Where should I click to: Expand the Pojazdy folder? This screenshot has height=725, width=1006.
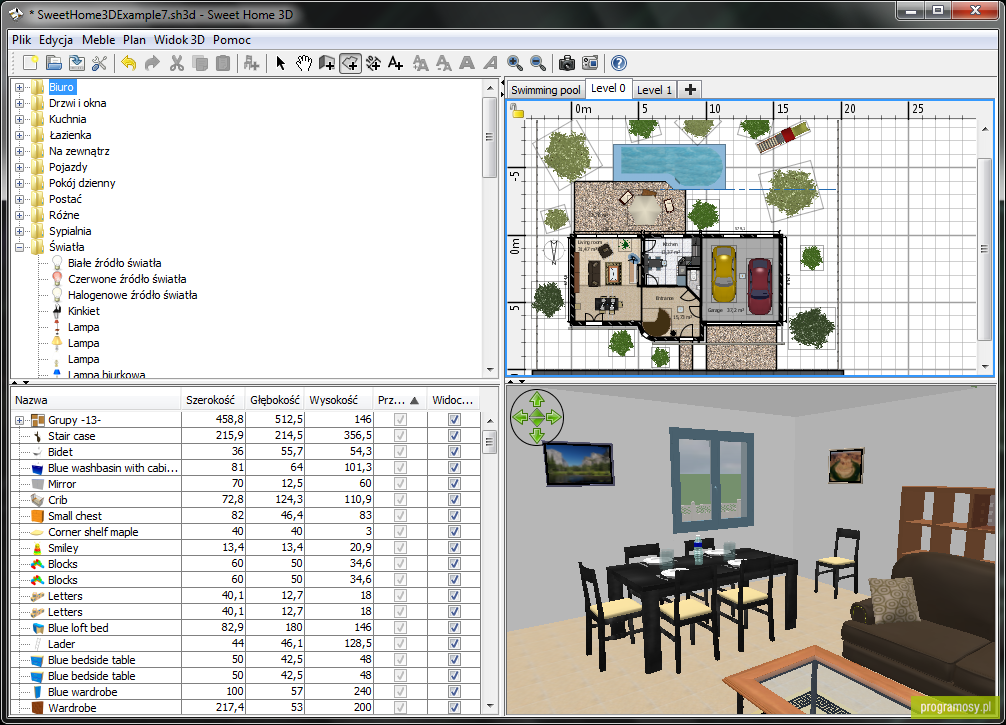tap(19, 167)
